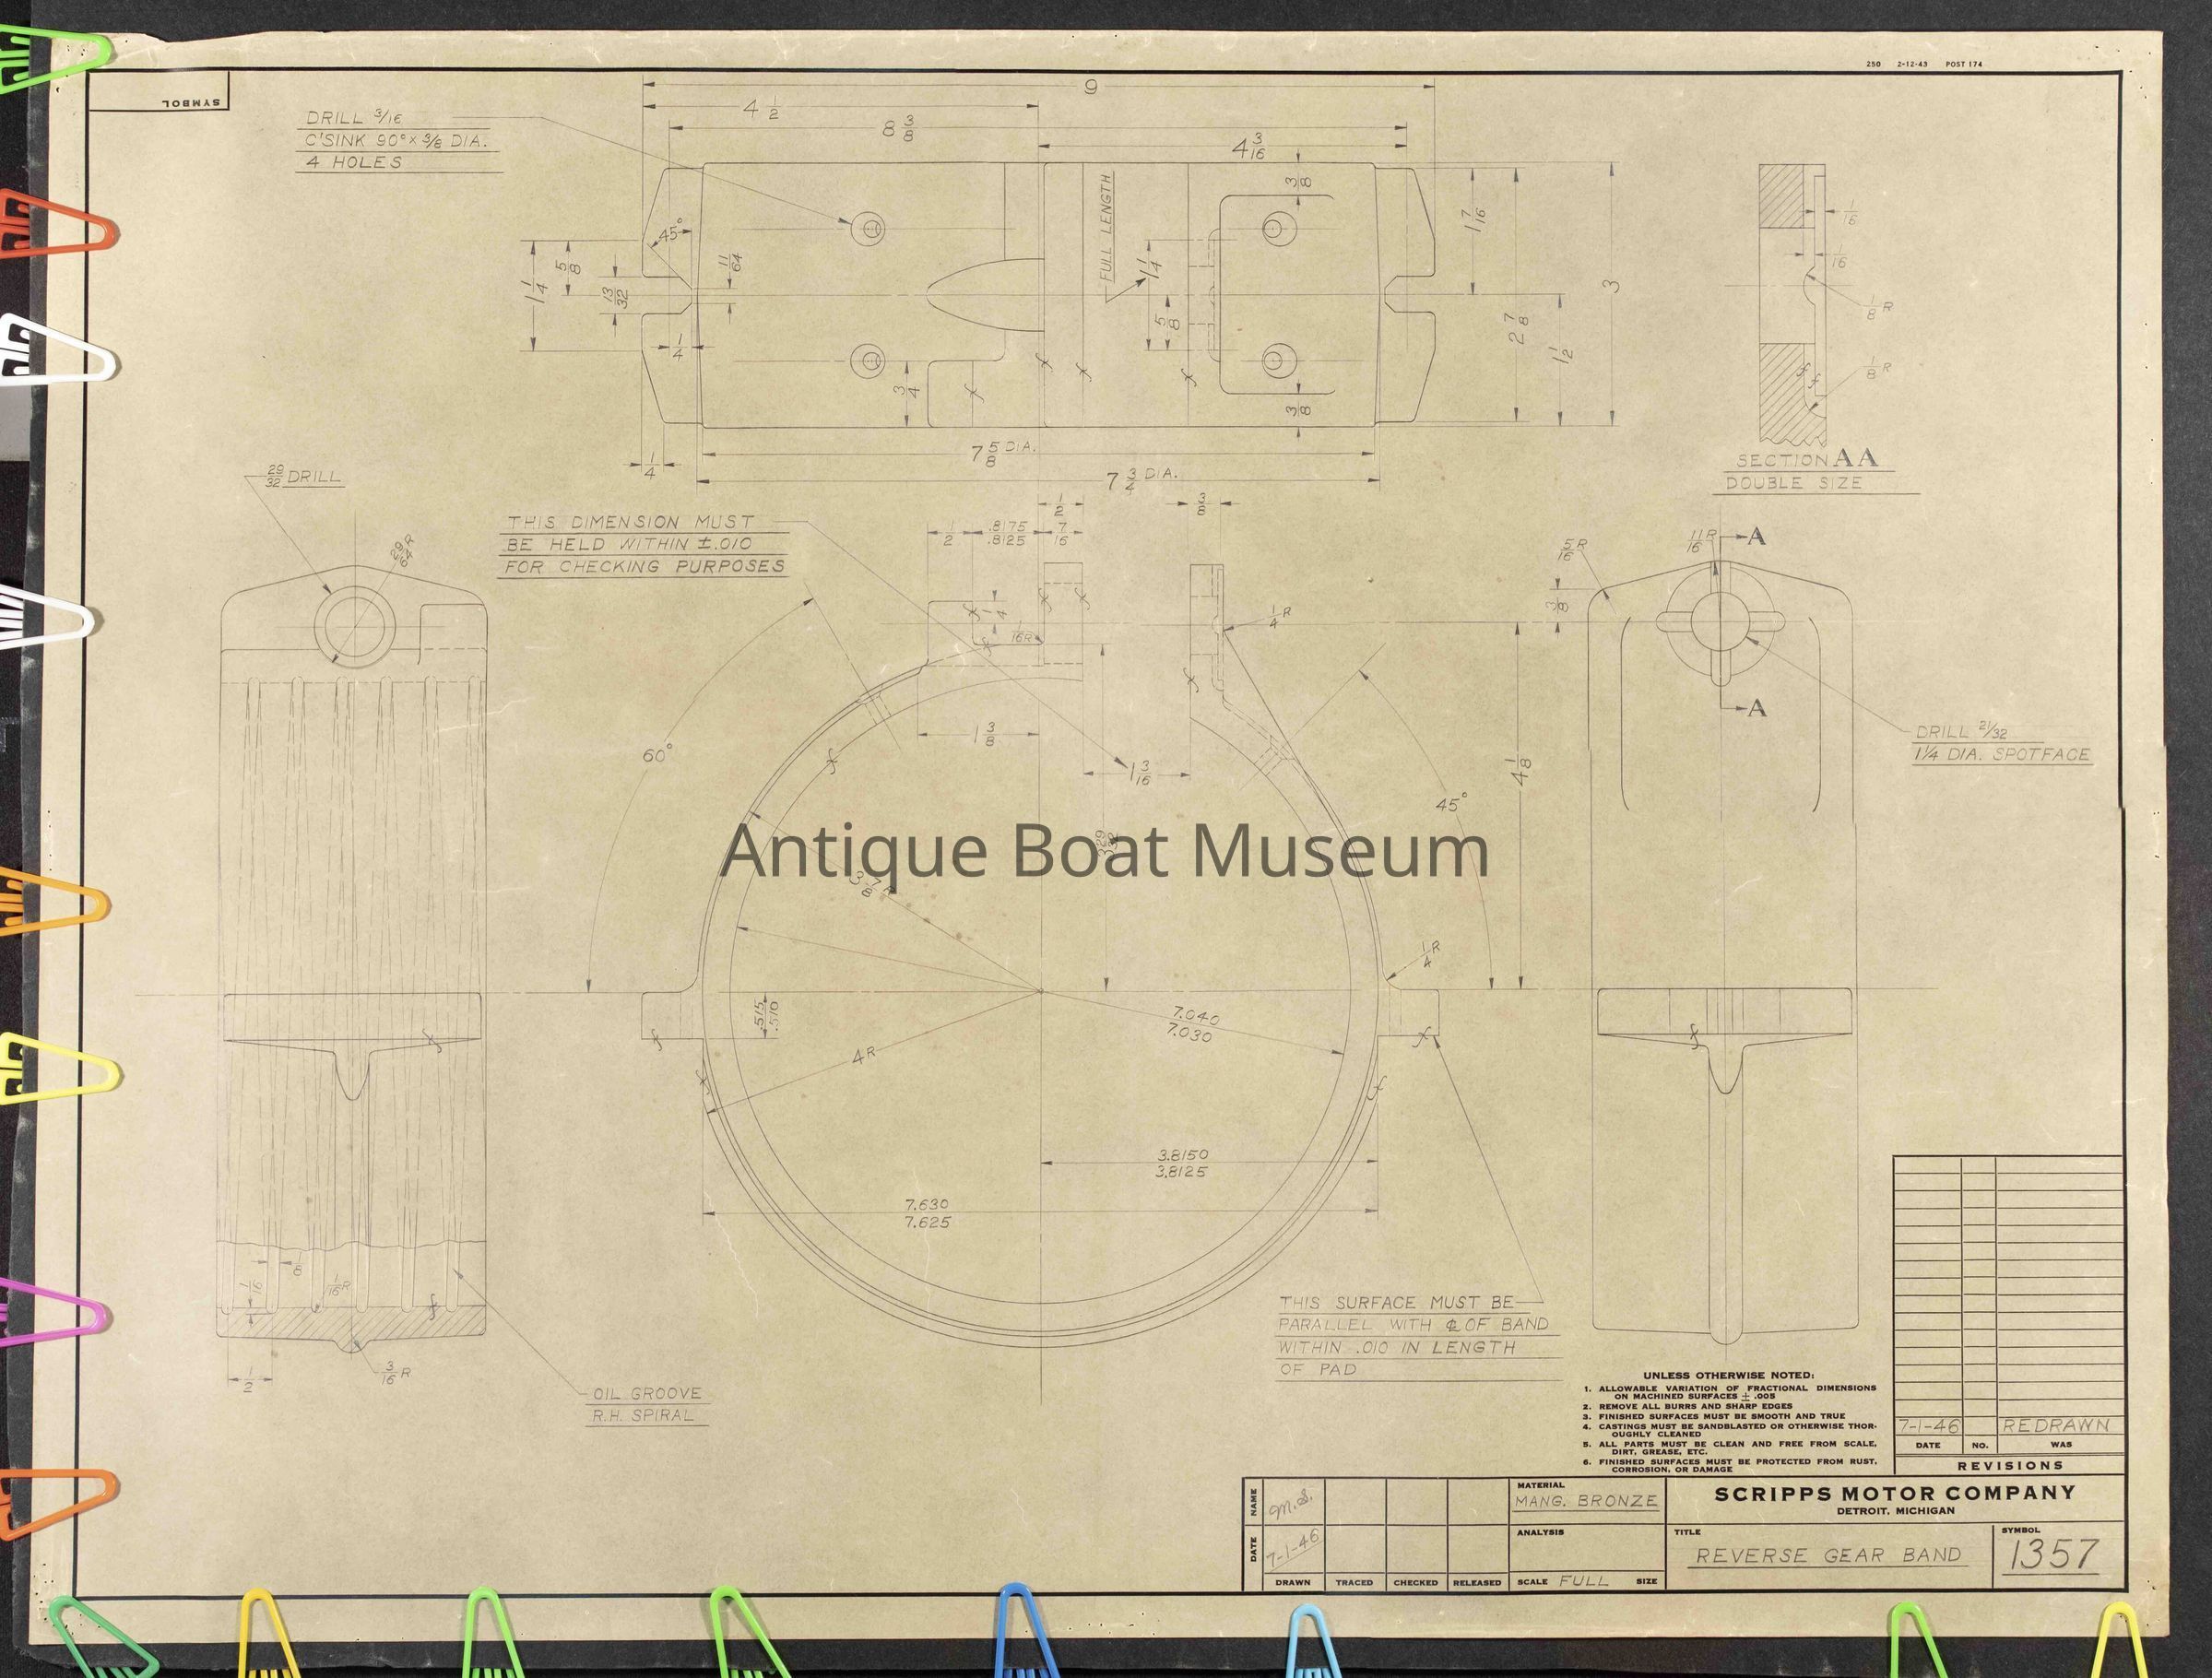Viewport: 2212px width, 1678px height.
Task: Click the 'REDRAWN' revision entry
Action: 2058,1427
